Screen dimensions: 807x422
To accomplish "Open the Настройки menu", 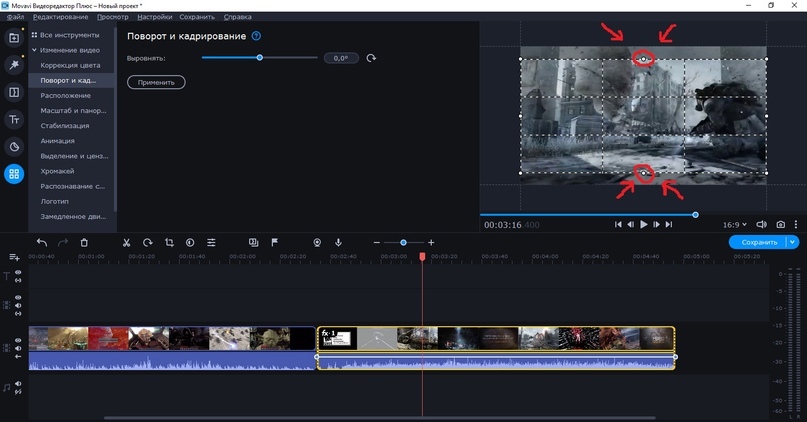I will tap(155, 17).
